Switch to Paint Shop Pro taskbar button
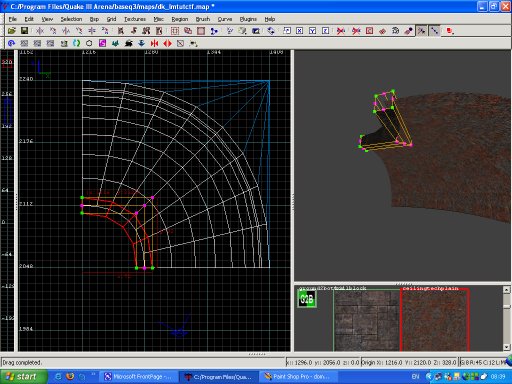This screenshot has width=512, height=384. coord(297,377)
